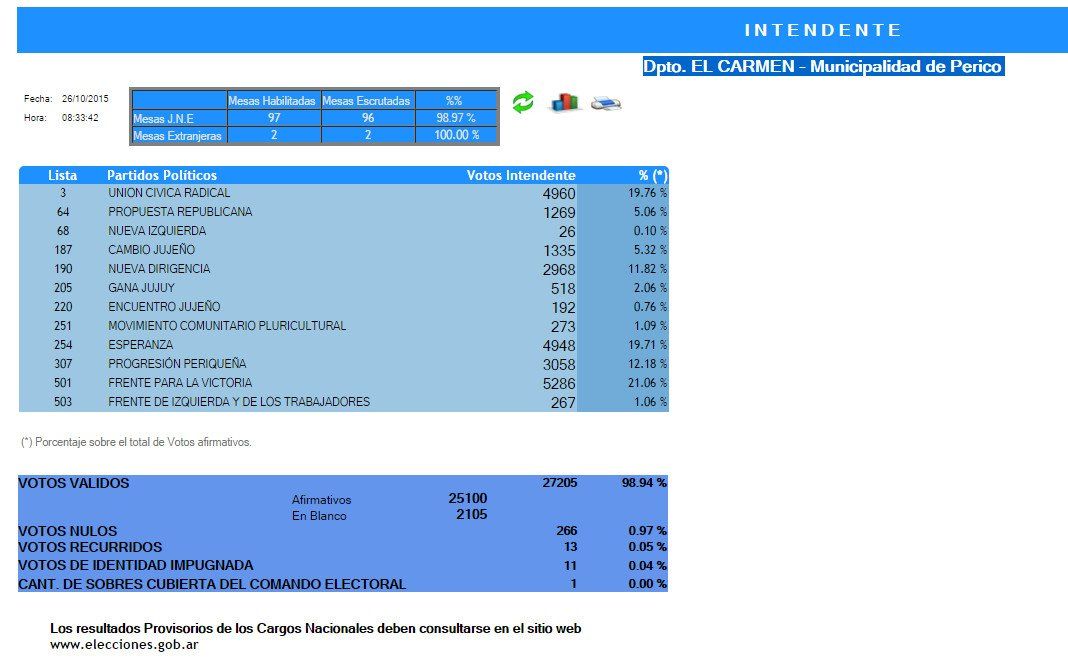
Task: Click the VOTOS VALIDOS summary label
Action: pos(74,483)
